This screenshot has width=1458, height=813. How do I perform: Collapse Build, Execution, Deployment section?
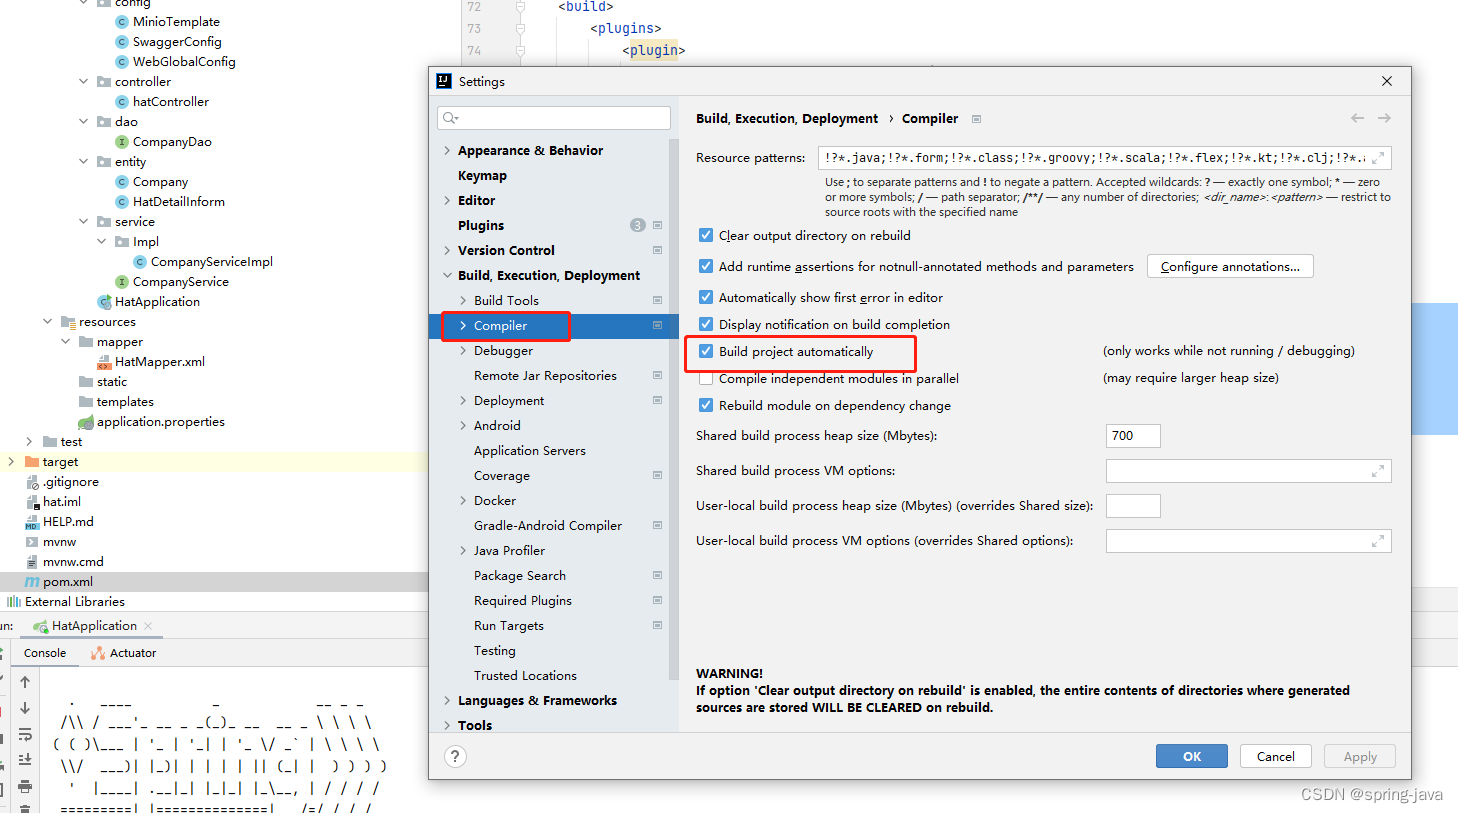pos(447,275)
